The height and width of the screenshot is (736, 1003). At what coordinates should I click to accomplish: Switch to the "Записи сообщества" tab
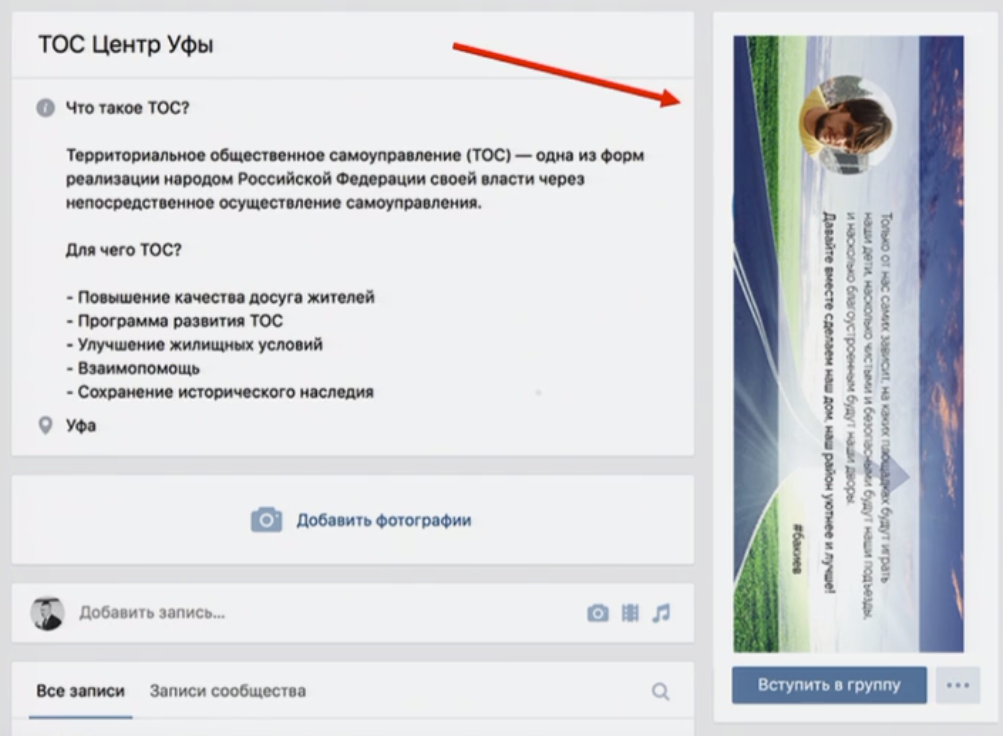pyautogui.click(x=228, y=691)
